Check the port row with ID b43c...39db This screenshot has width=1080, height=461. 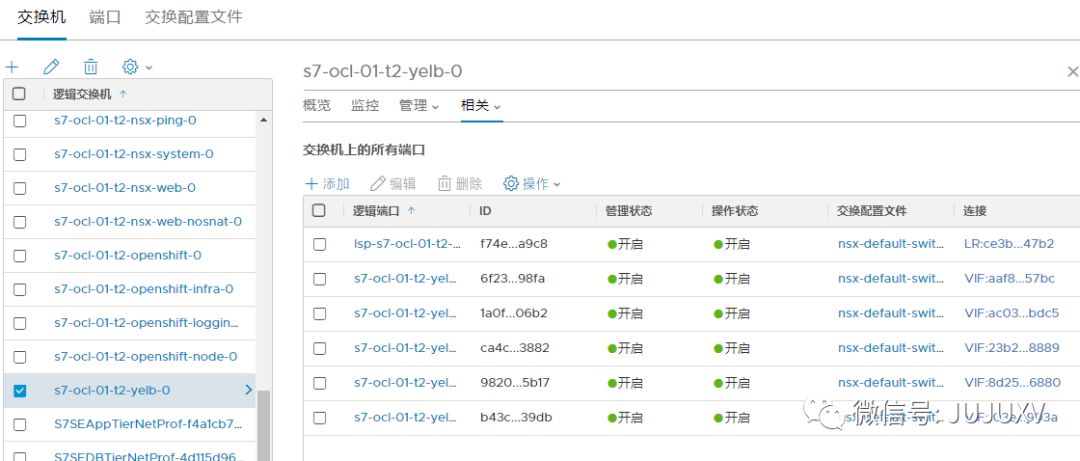(320, 418)
